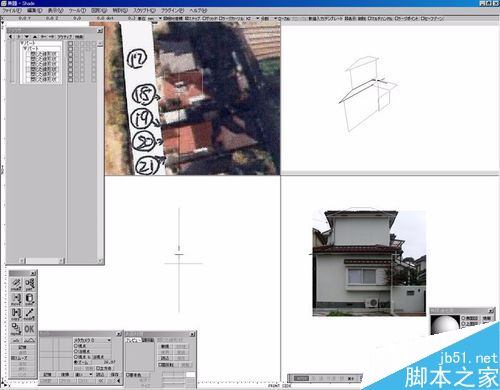
Task: Select the 視点 radio button in camera panel
Action: [x=76, y=346]
